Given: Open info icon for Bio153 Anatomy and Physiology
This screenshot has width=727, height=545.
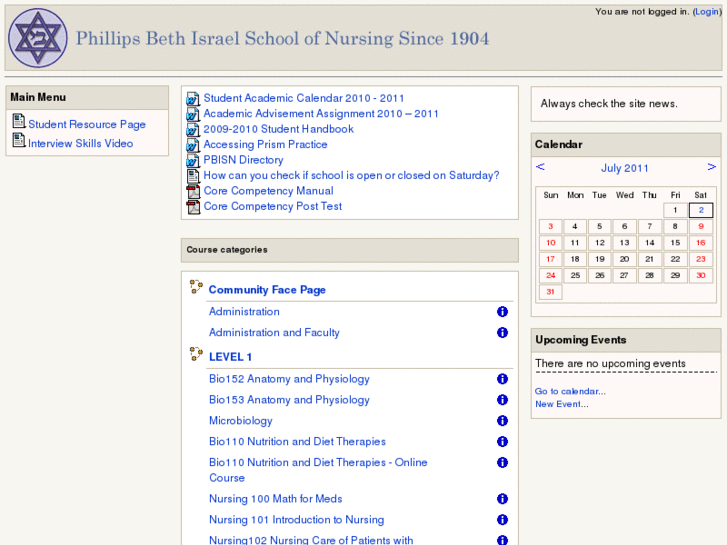Looking at the screenshot, I should coord(502,400).
